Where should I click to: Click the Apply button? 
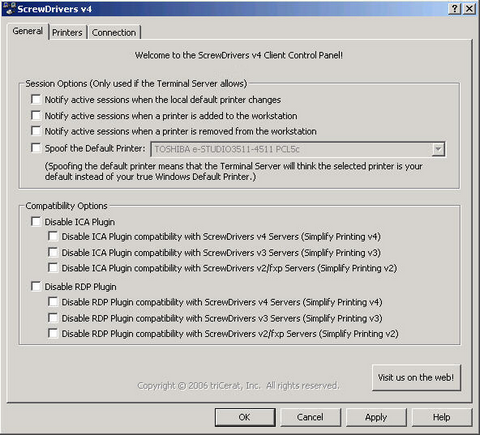pos(376,417)
